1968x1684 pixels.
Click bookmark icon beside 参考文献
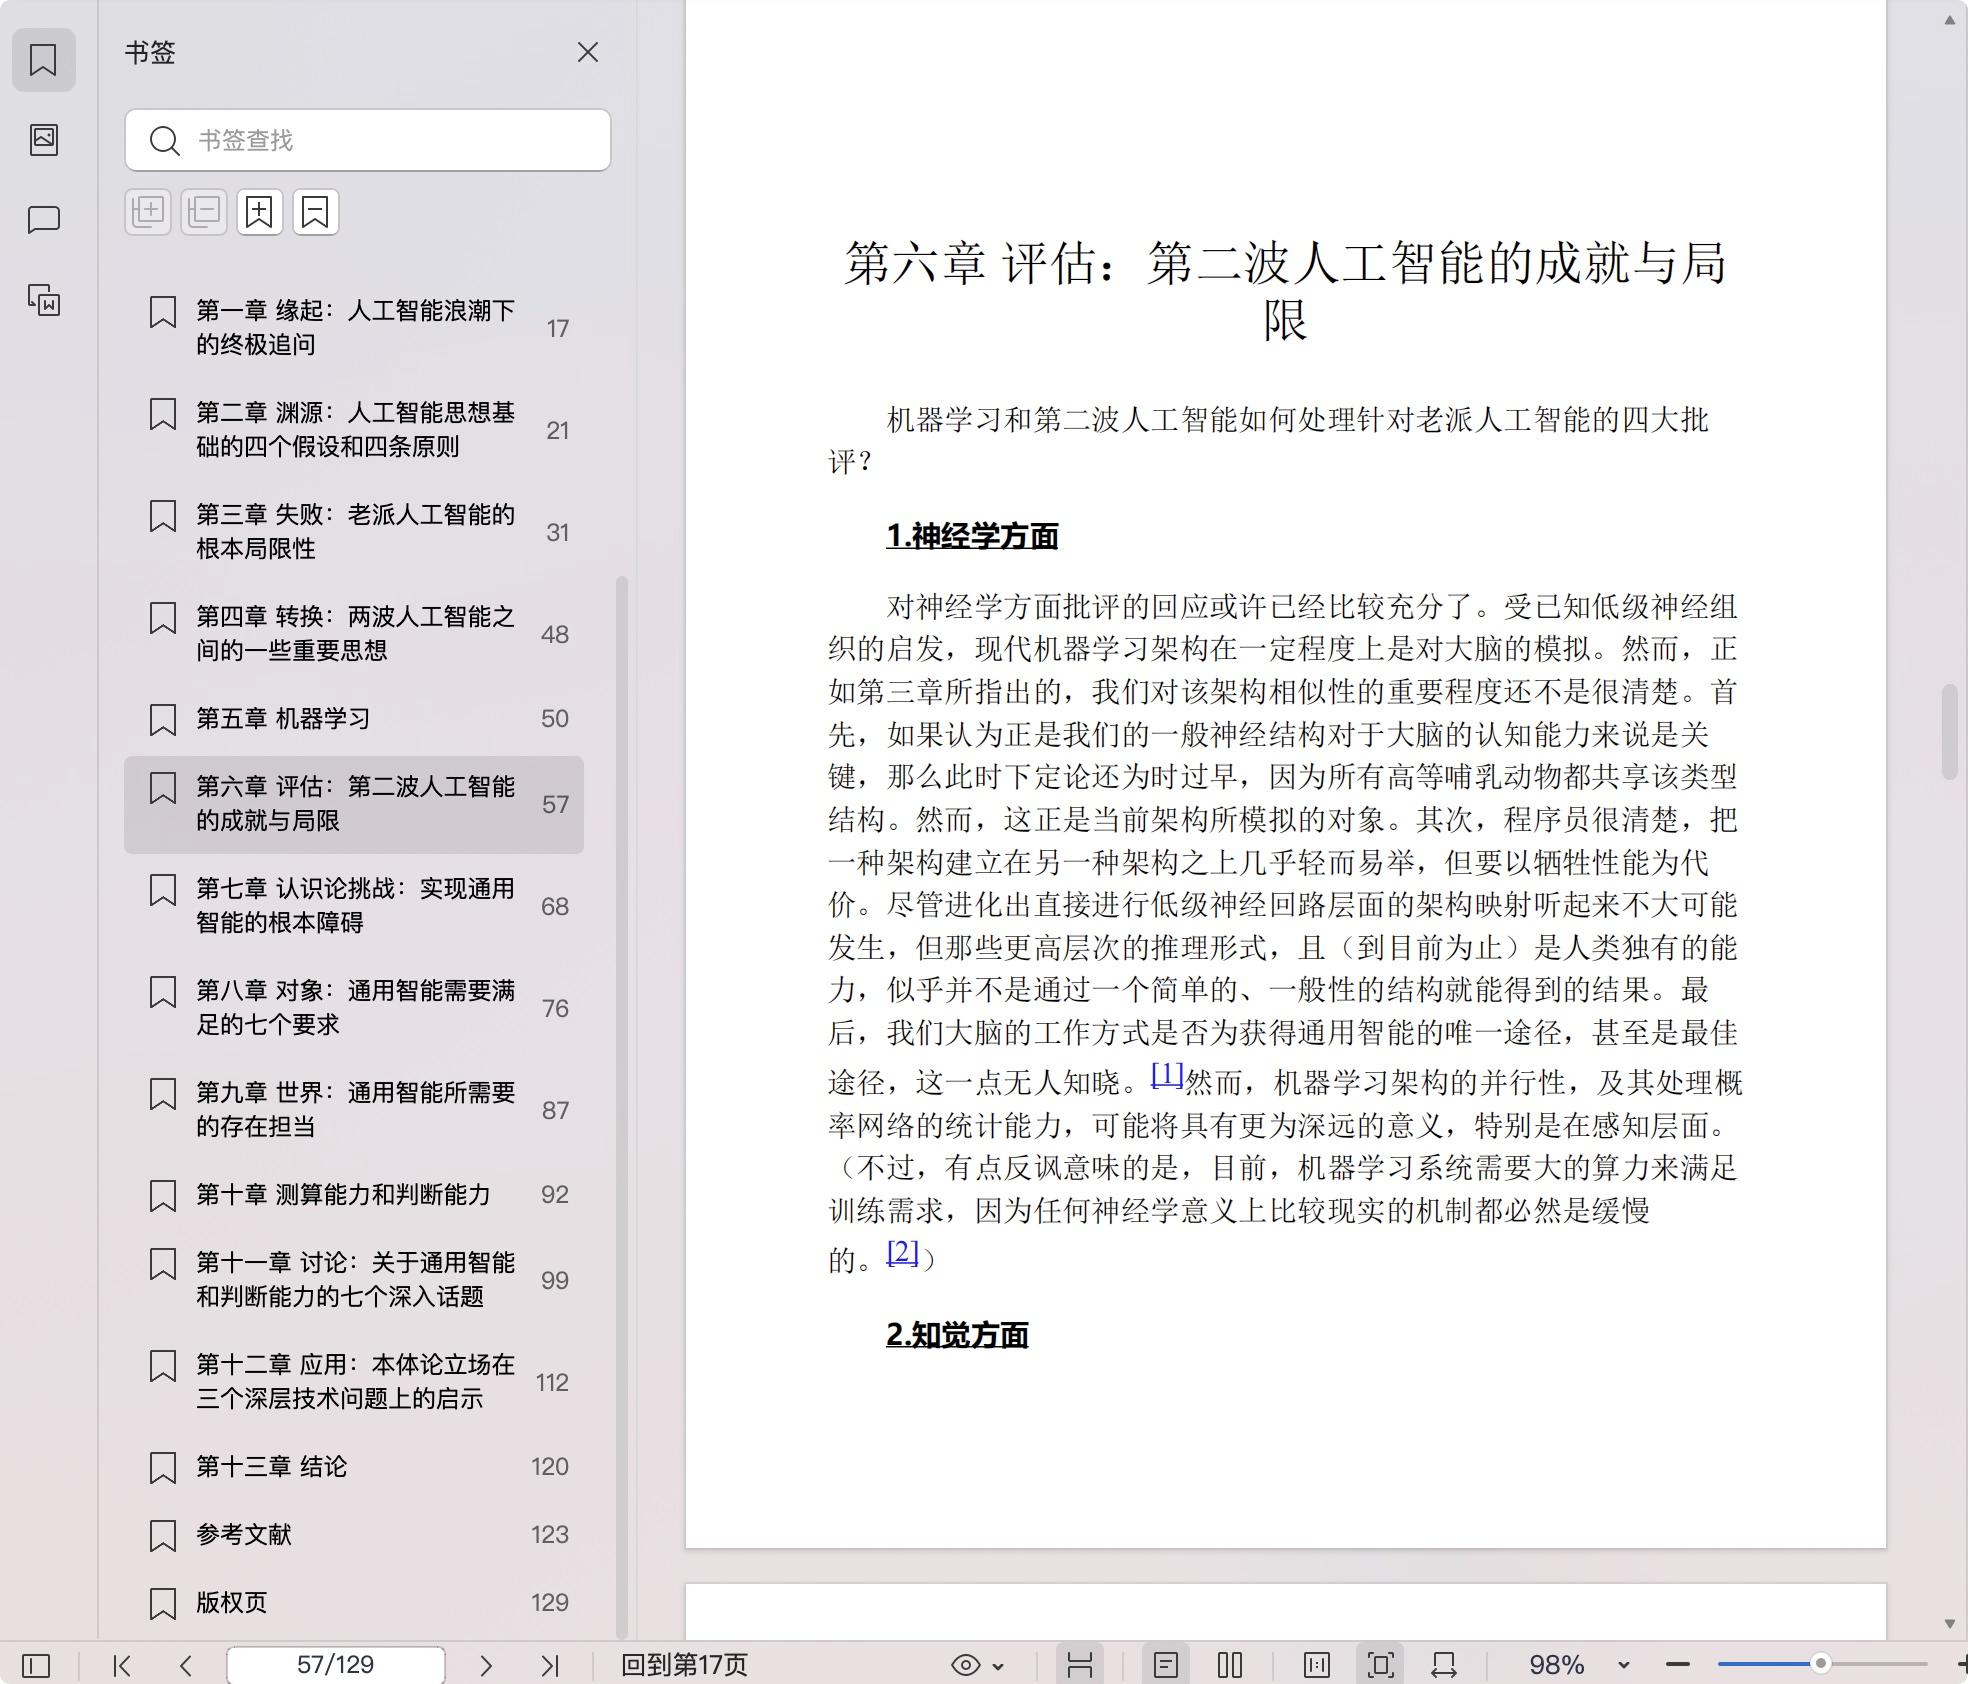point(162,1535)
